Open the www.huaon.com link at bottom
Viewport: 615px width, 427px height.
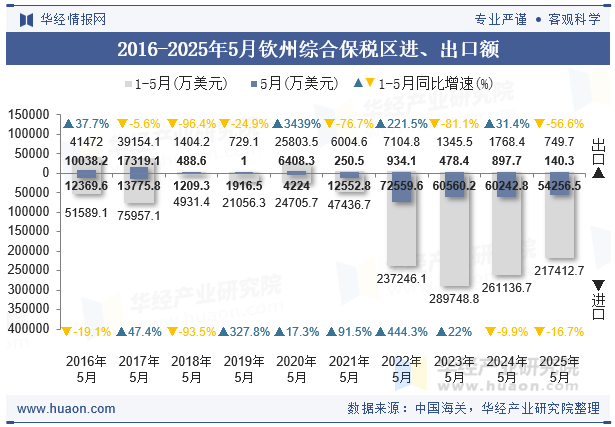point(66,409)
